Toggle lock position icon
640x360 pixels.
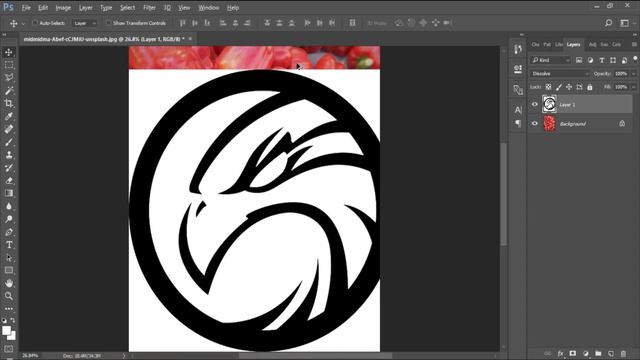tap(569, 87)
